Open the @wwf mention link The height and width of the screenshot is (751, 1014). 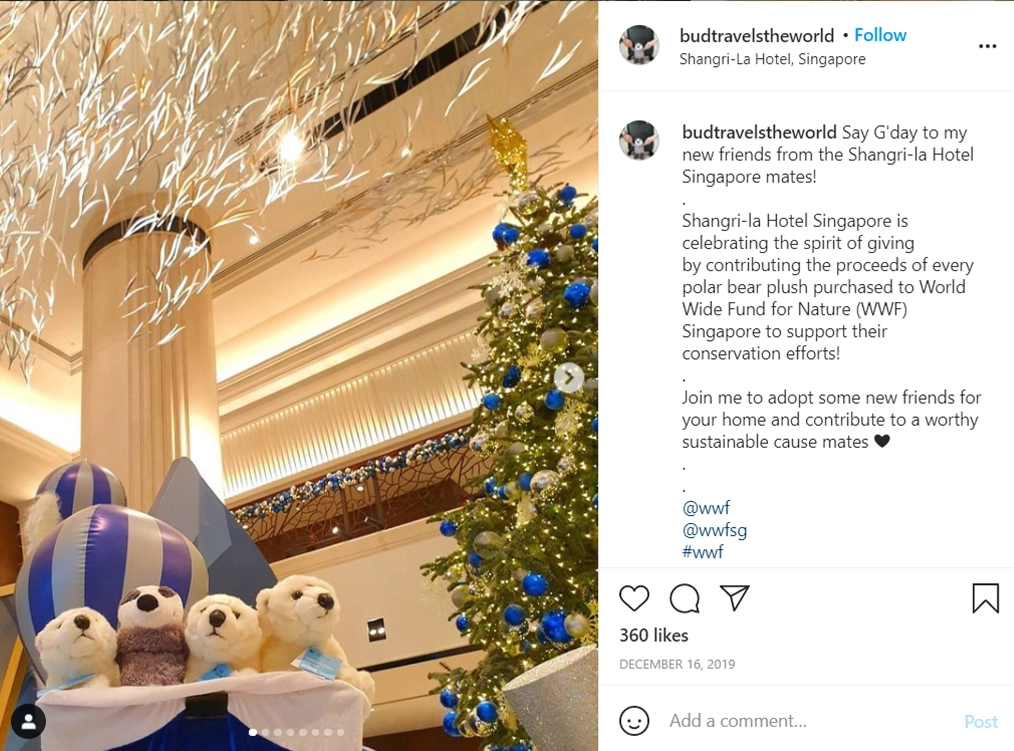pyautogui.click(x=706, y=508)
